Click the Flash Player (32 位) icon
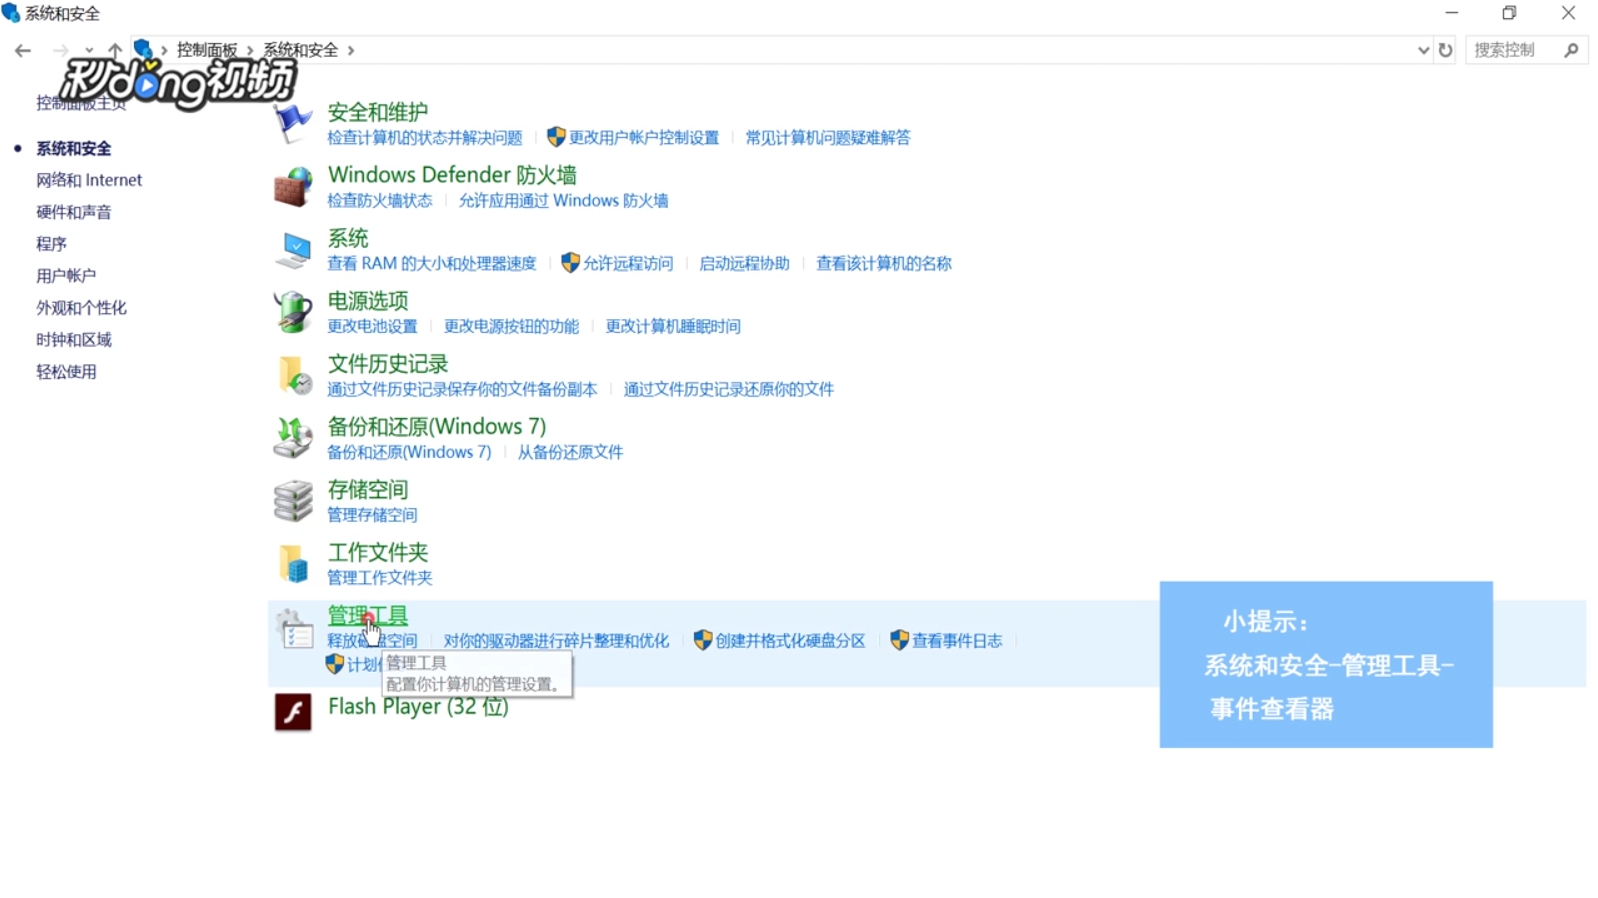 click(293, 712)
